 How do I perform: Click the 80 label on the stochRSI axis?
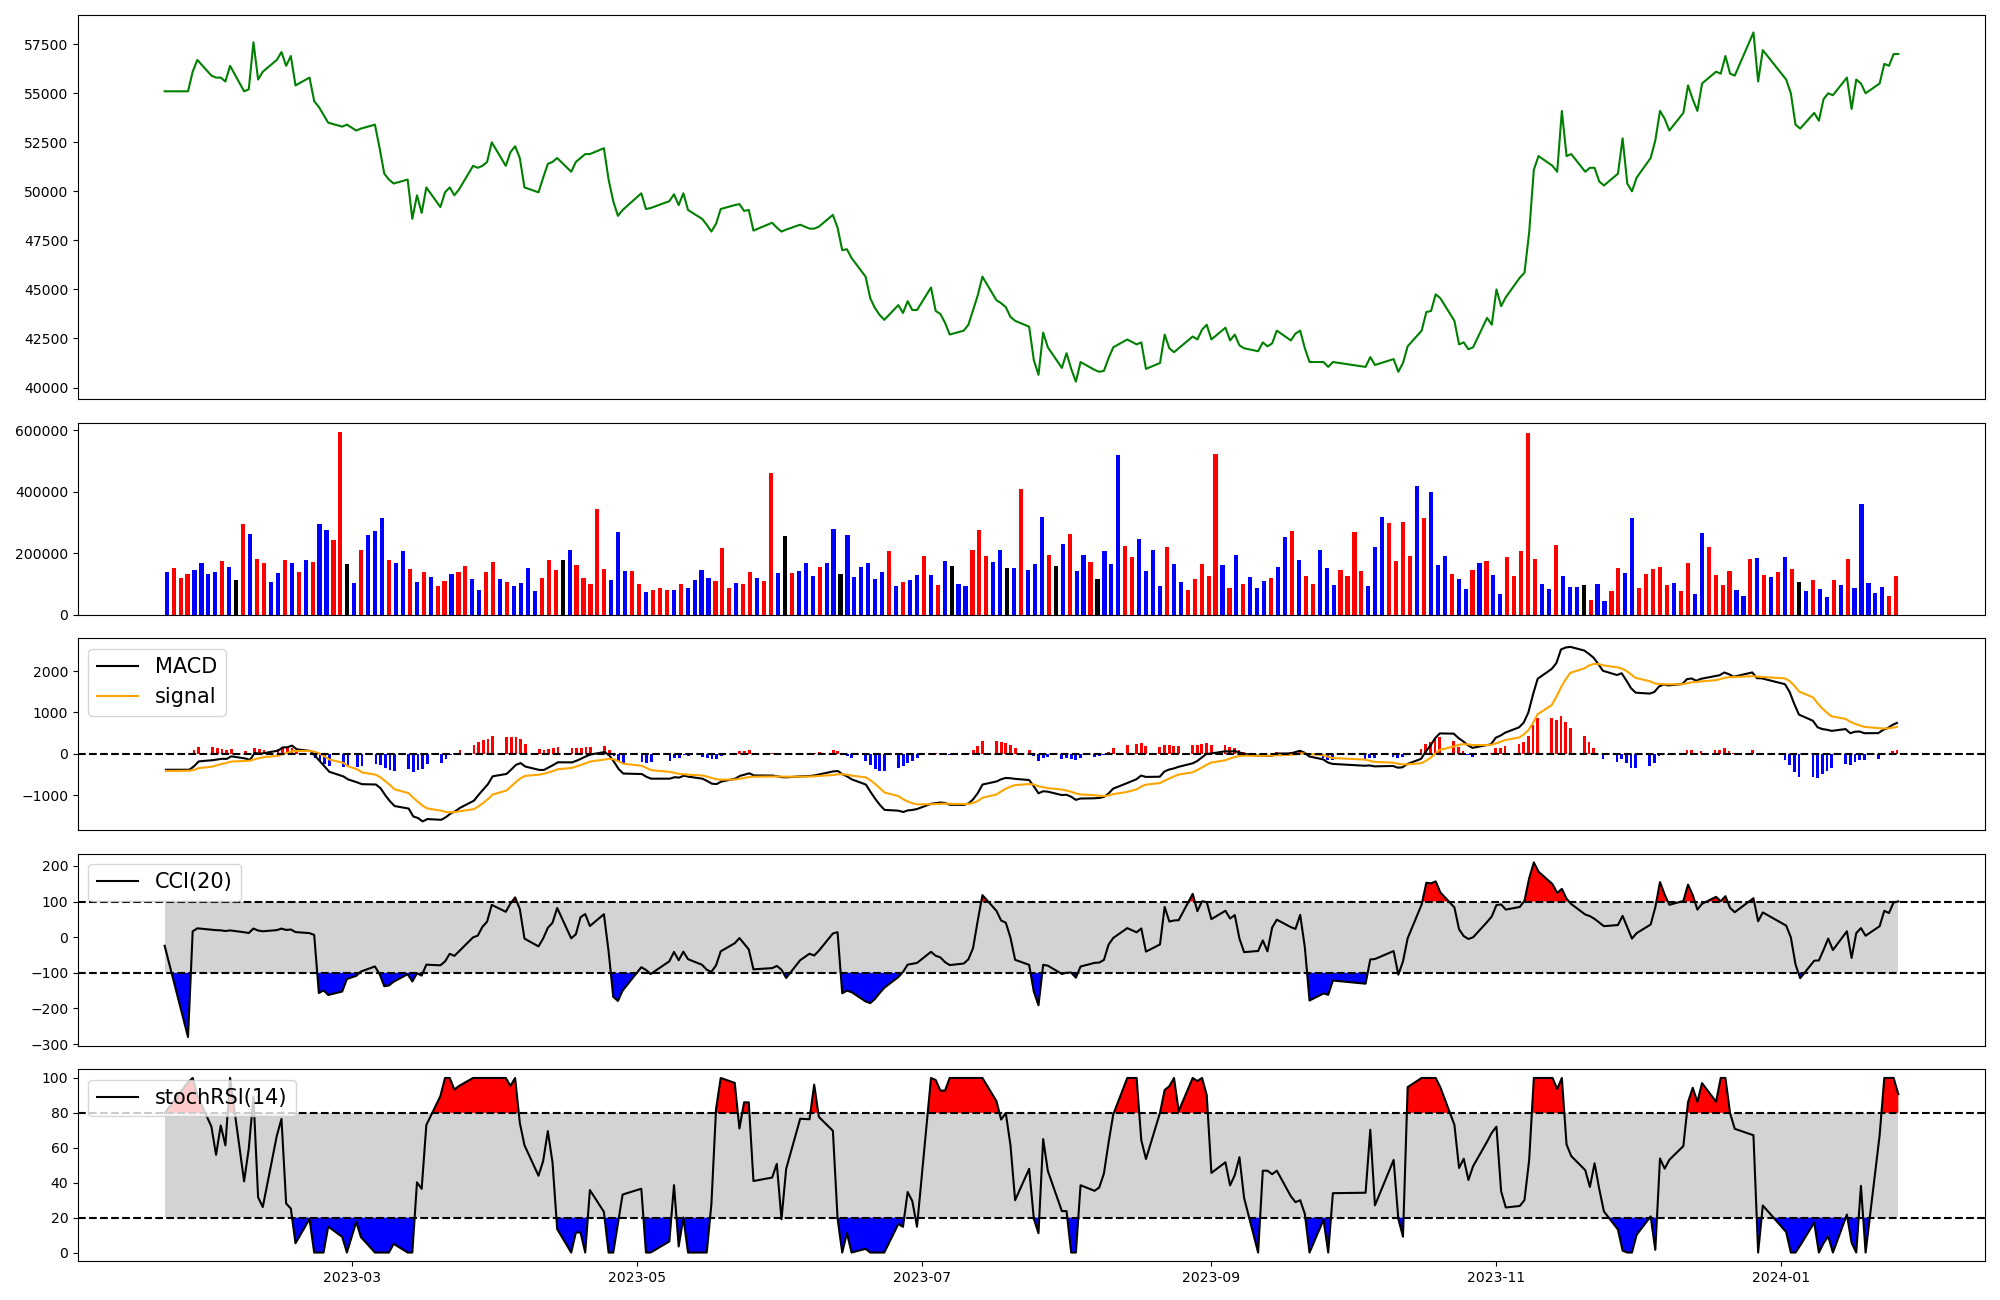(60, 1113)
